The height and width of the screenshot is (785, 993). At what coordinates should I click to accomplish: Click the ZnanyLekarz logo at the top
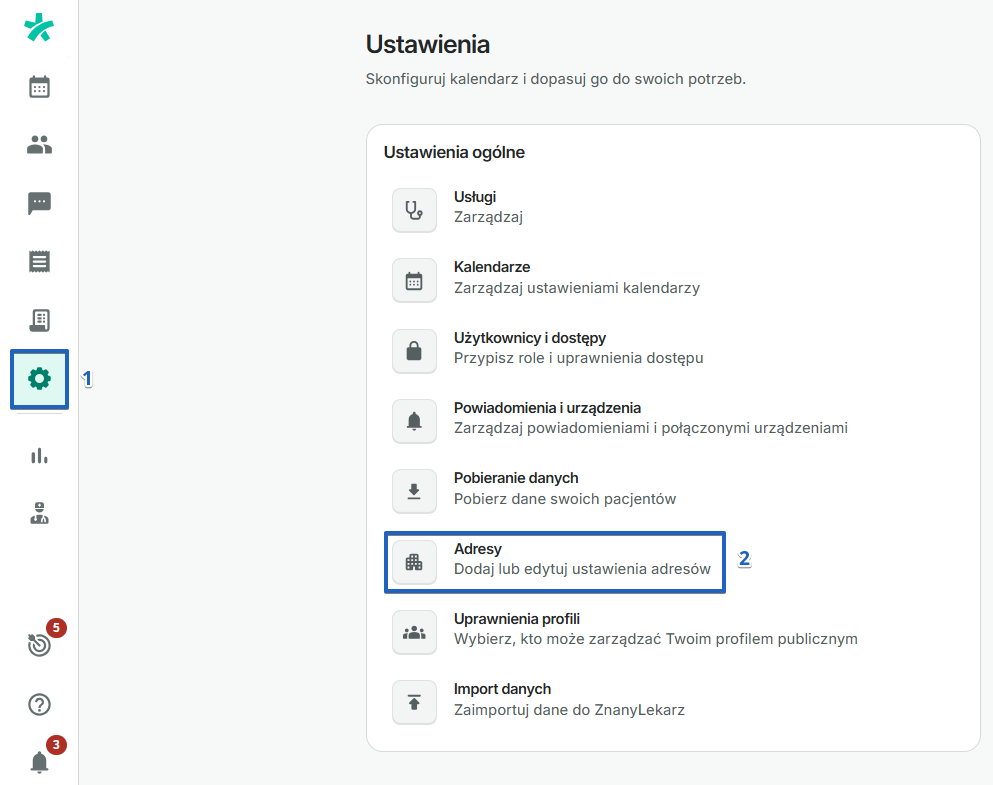pos(39,28)
